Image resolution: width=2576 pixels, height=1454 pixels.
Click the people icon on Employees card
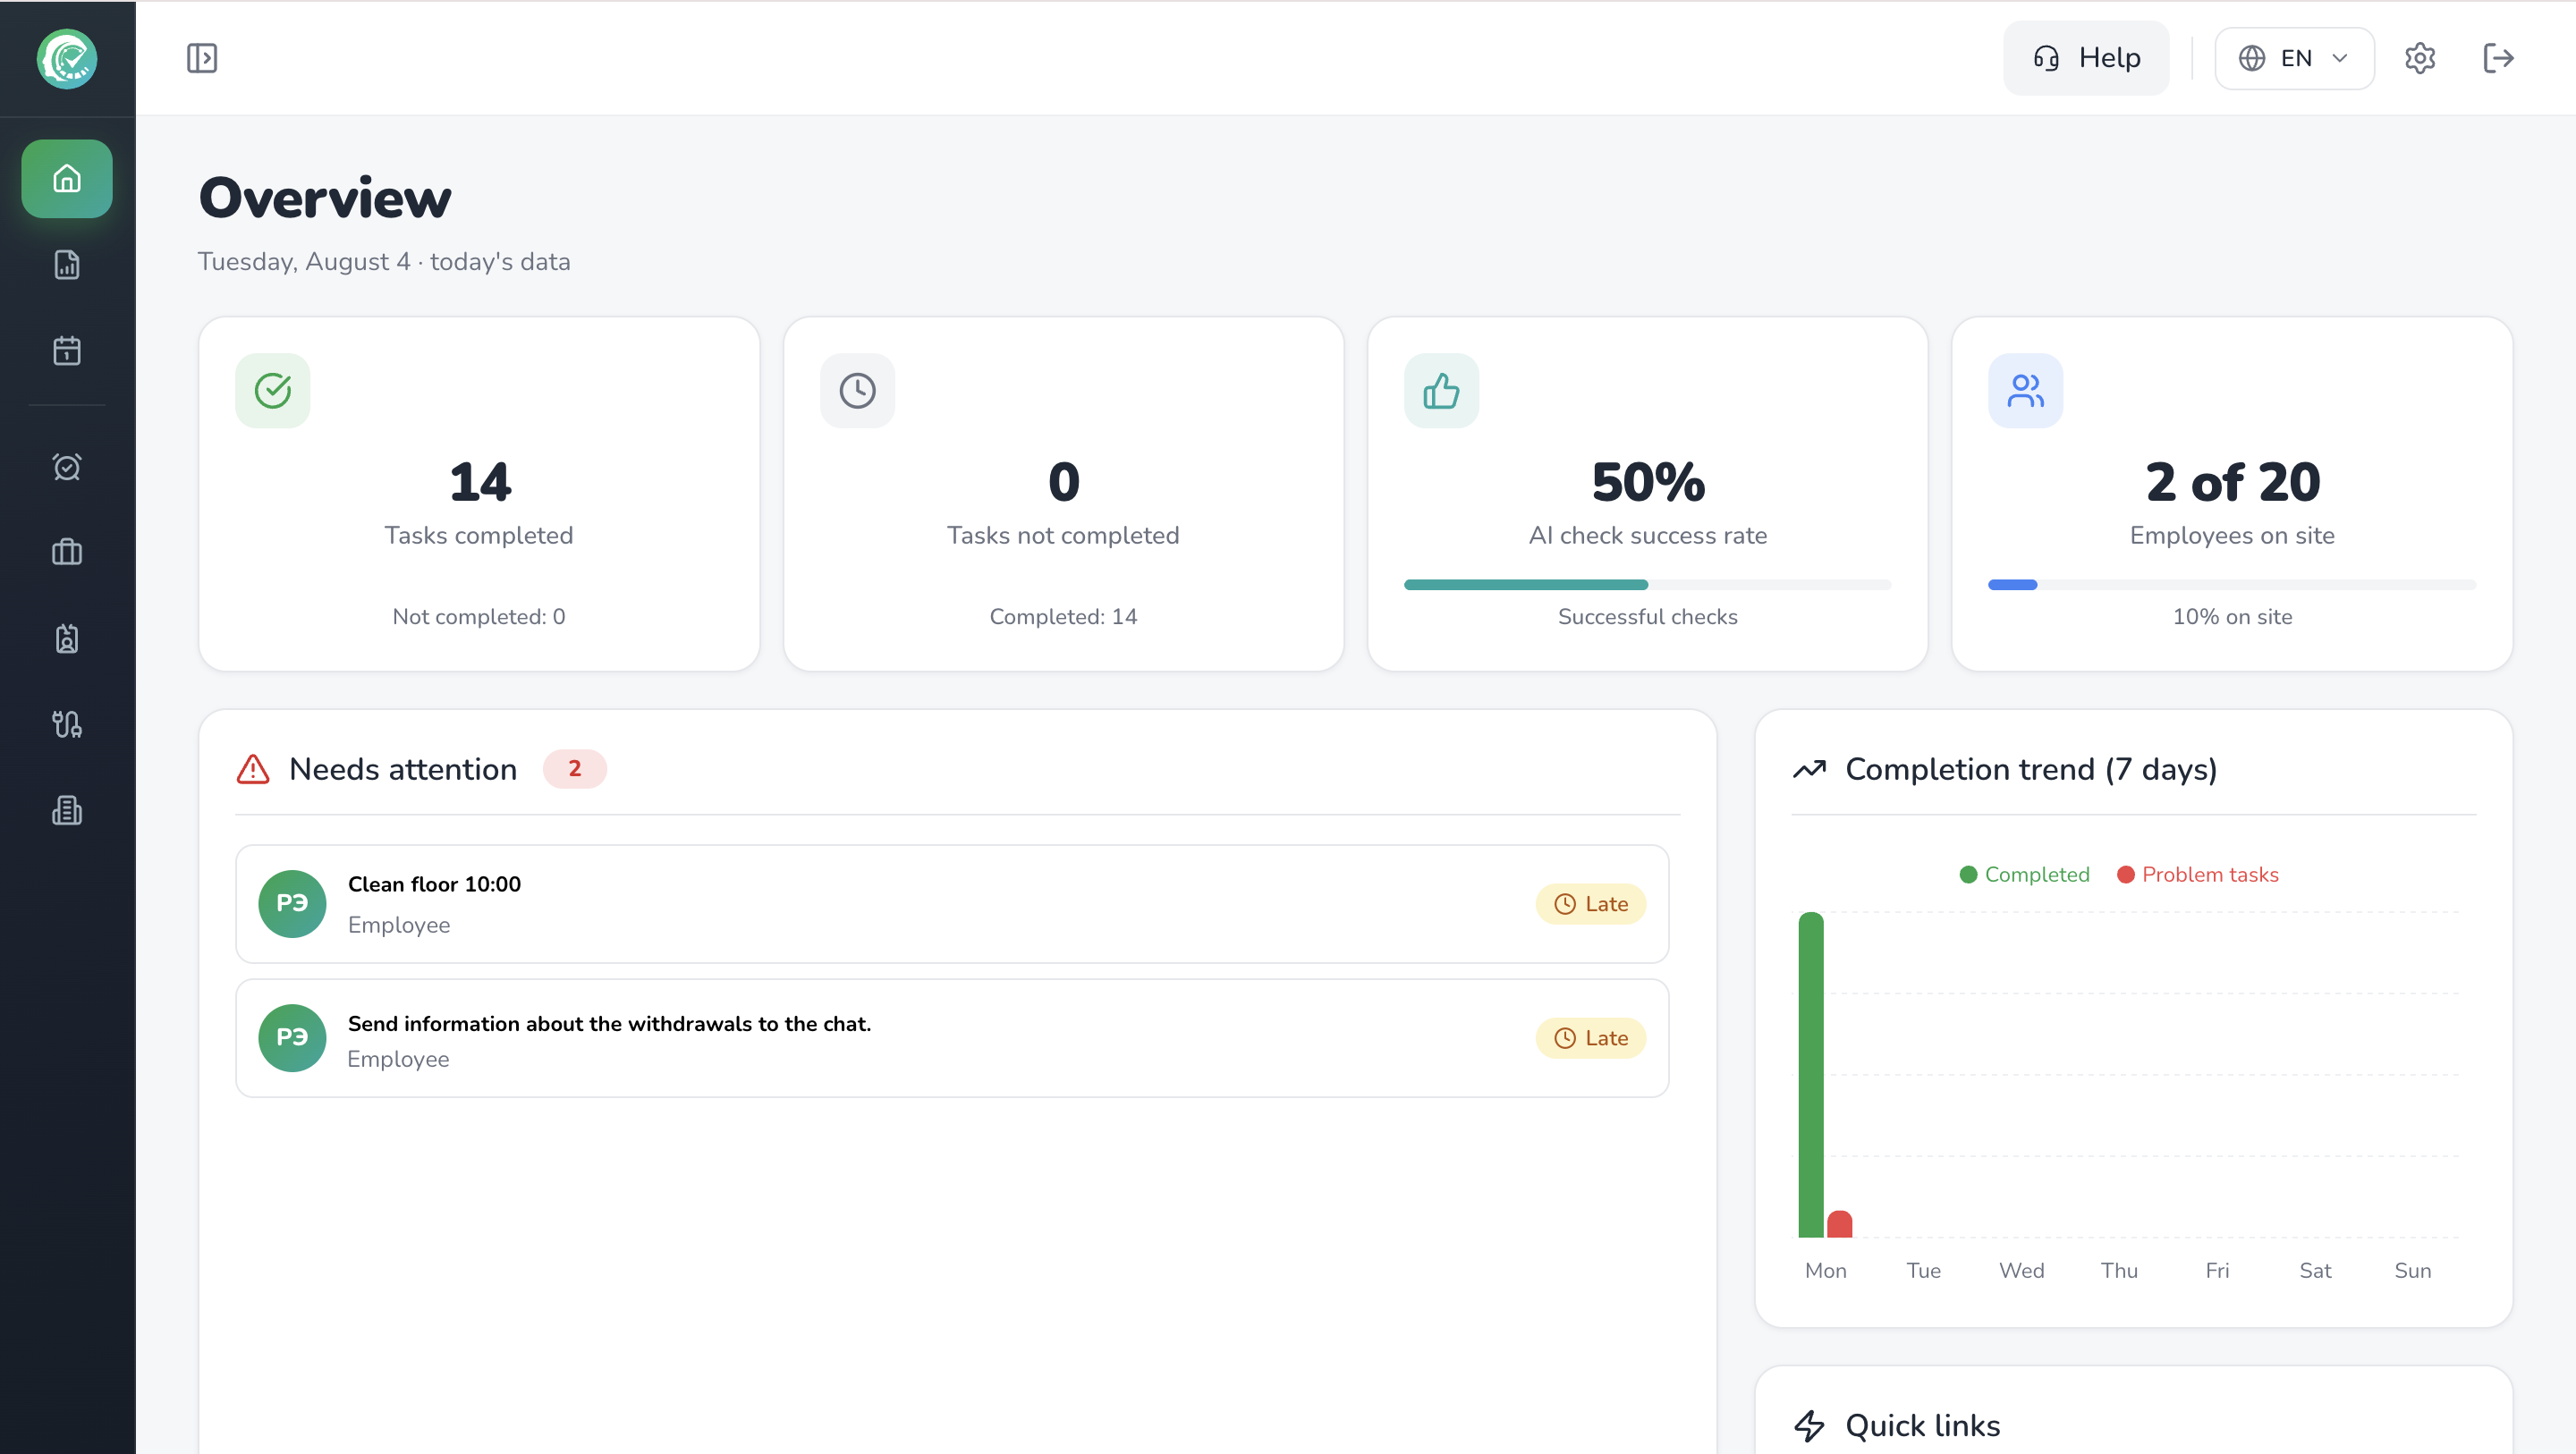[x=2026, y=391]
